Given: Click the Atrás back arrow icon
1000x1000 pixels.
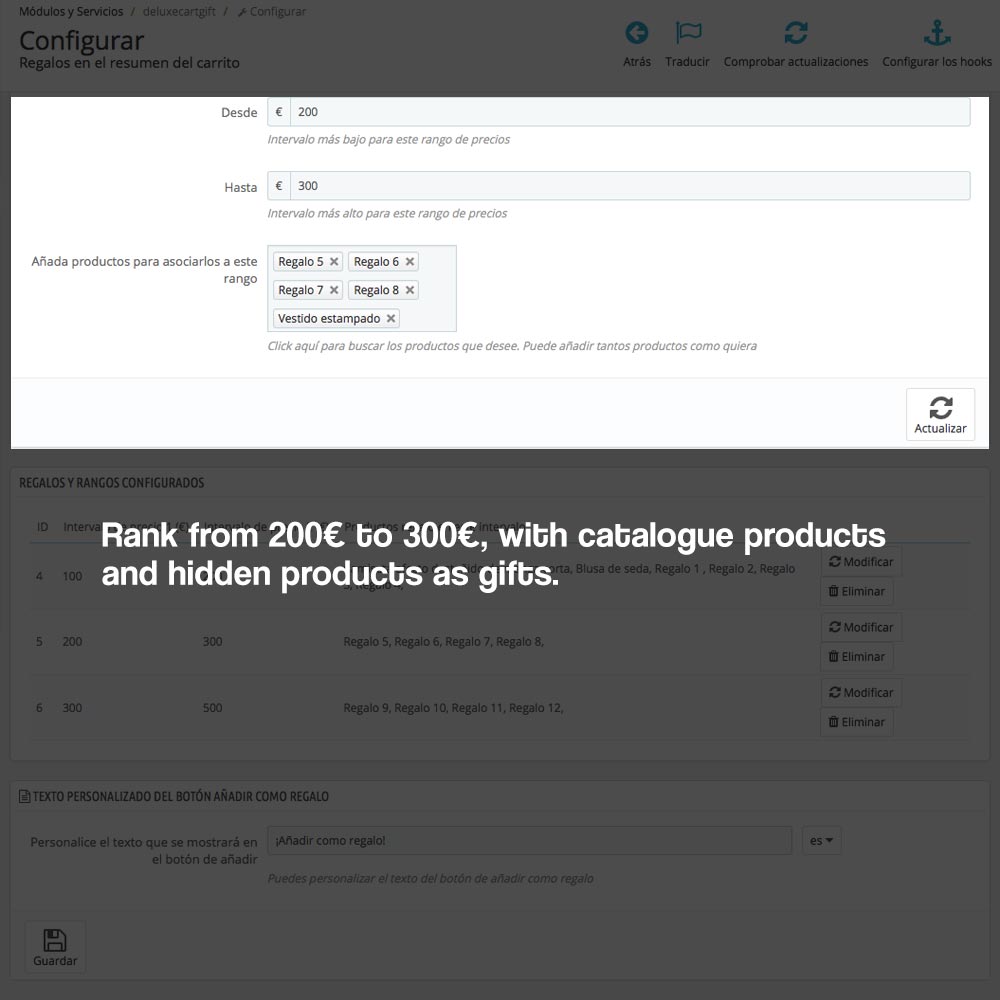Looking at the screenshot, I should [x=636, y=33].
